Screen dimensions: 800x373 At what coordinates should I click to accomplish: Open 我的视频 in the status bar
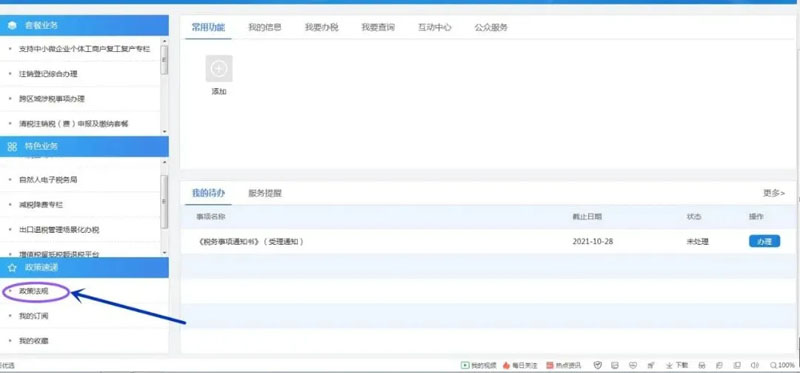(479, 365)
